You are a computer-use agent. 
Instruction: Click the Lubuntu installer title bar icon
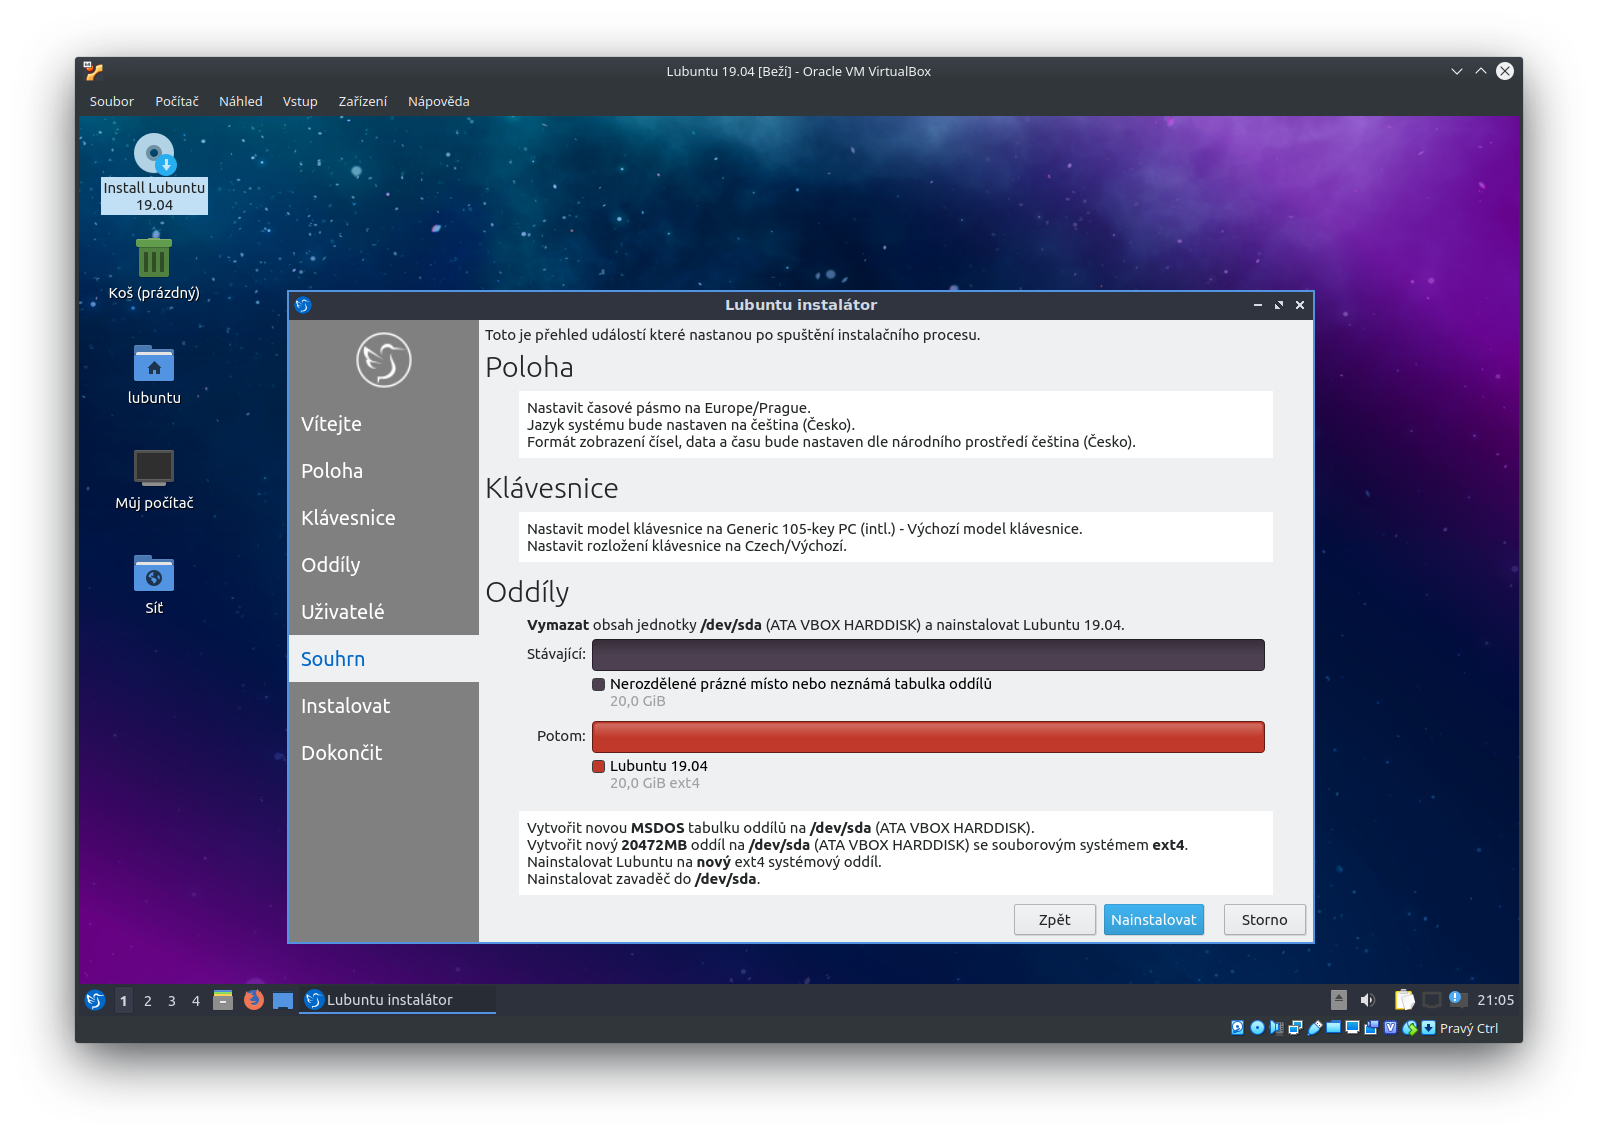[303, 305]
